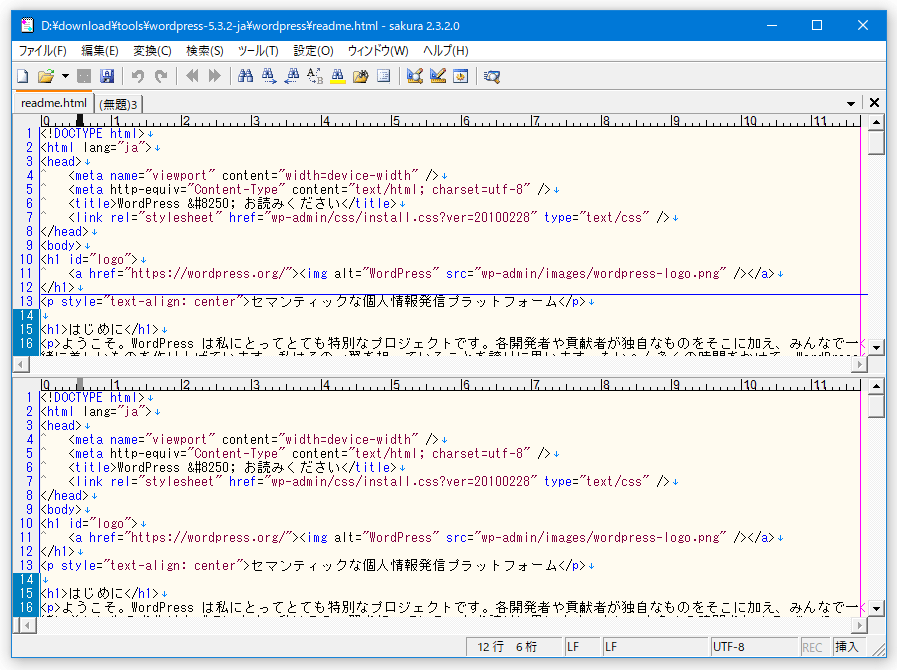Viewport: 897px width, 670px height.
Task: Open Replace with A-to-B icon
Action: tap(315, 76)
